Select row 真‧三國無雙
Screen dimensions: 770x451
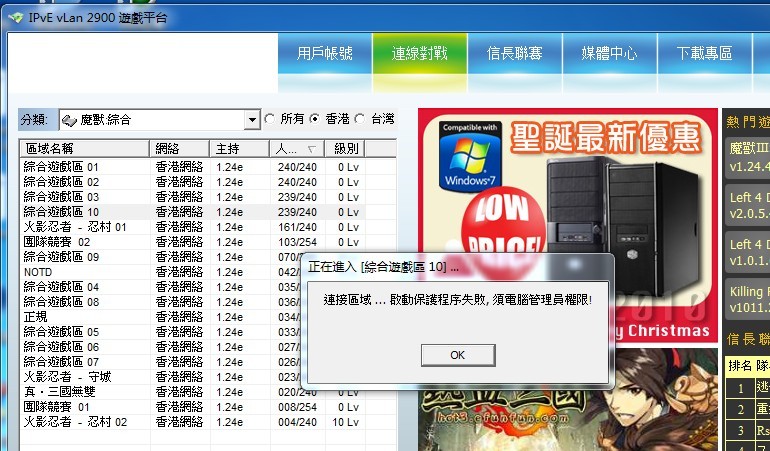[160, 392]
